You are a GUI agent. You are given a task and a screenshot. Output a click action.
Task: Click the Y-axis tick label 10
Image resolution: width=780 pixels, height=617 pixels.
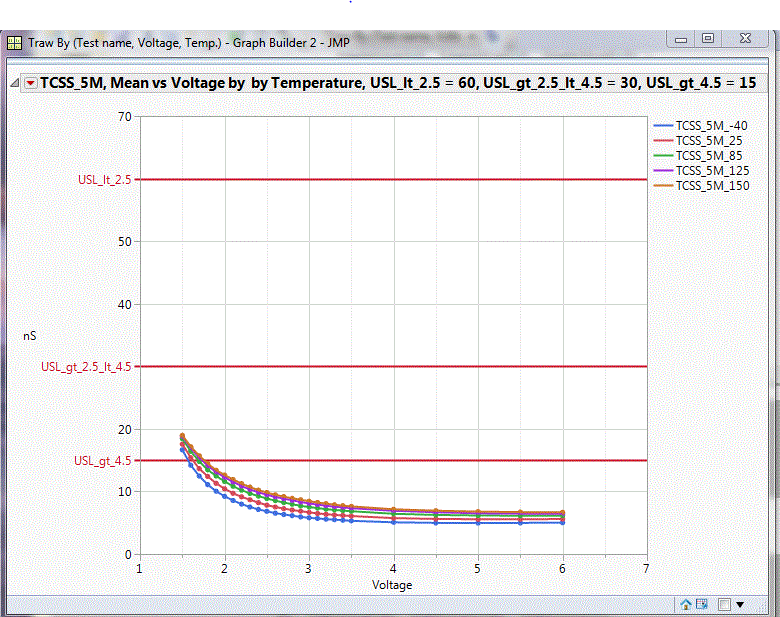pos(125,492)
